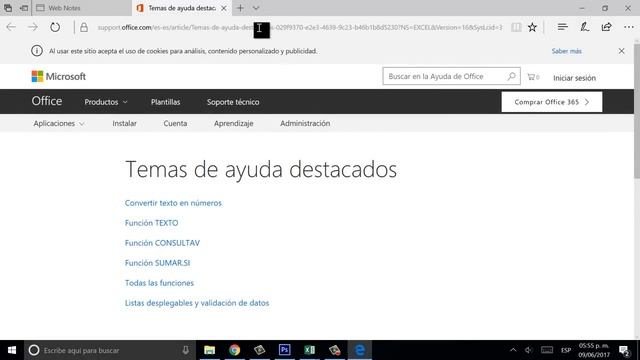Open the Administración section
Screen dimensions: 640x360
(305, 123)
